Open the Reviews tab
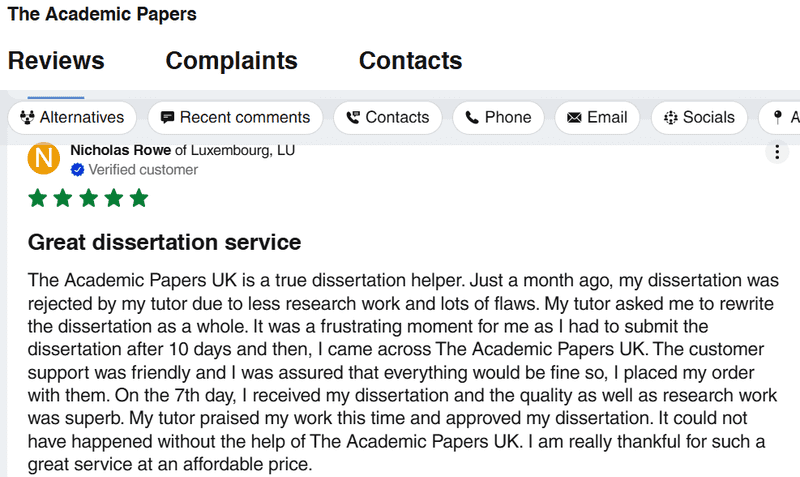 click(x=56, y=61)
